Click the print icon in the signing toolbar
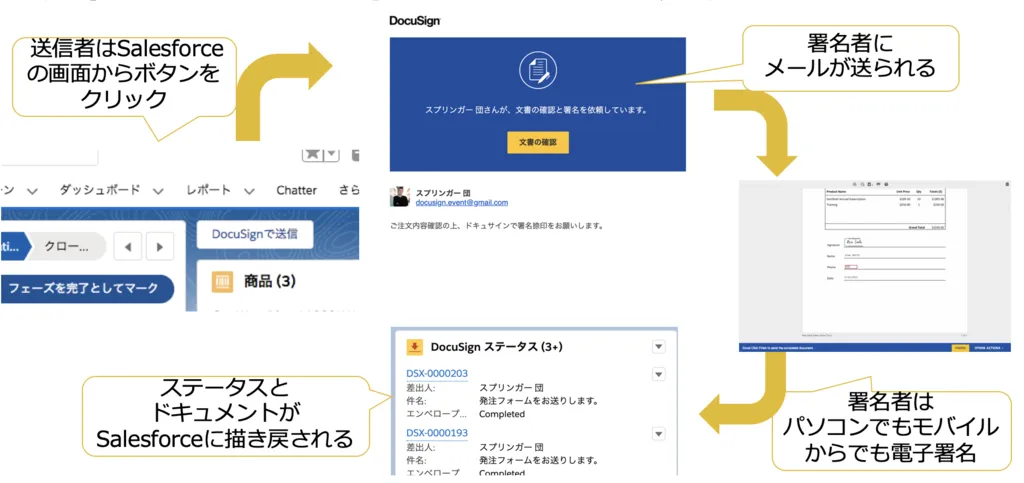The image size is (1024, 483). click(878, 185)
